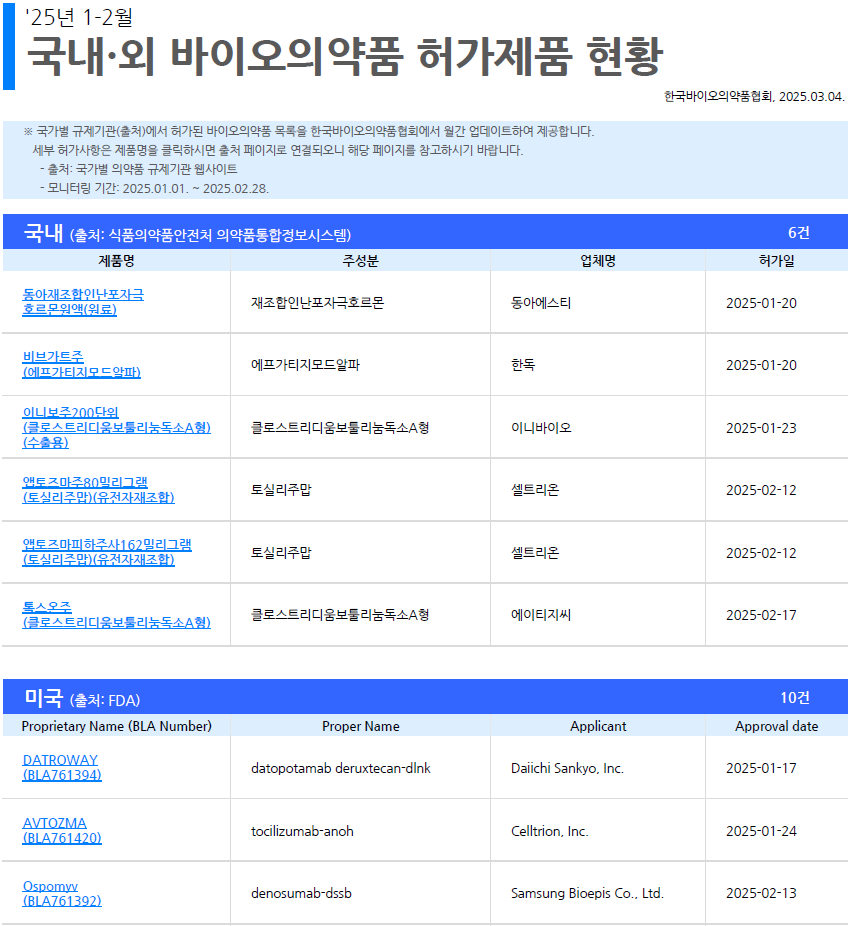Click the company name 동아에스티
852x926 pixels.
point(541,303)
